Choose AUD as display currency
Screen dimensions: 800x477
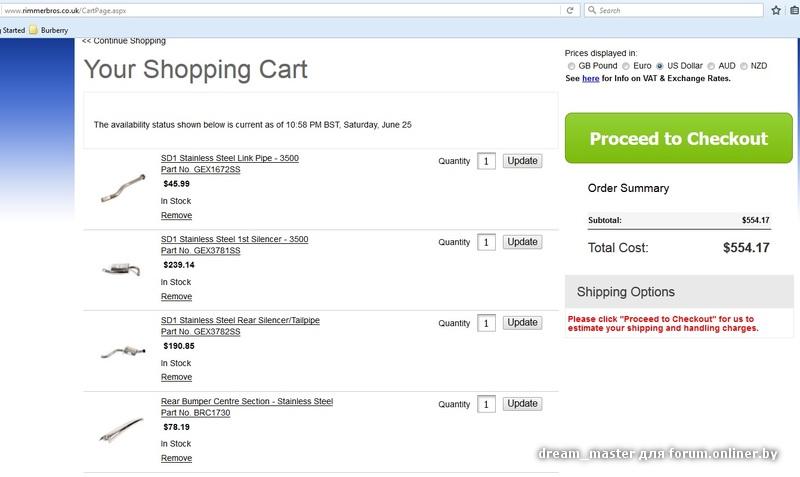coord(711,66)
